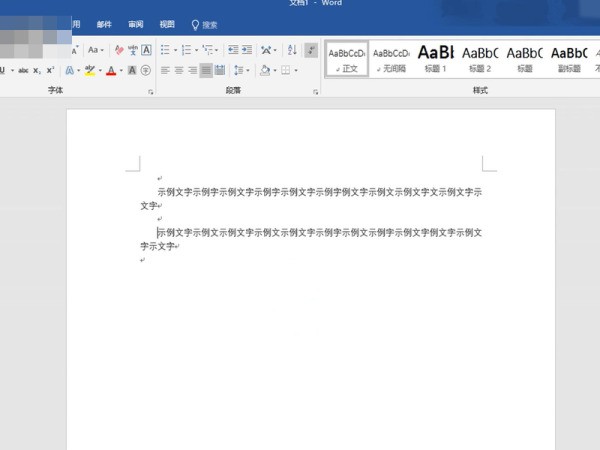
Task: Center the paragraph text
Action: click(179, 70)
